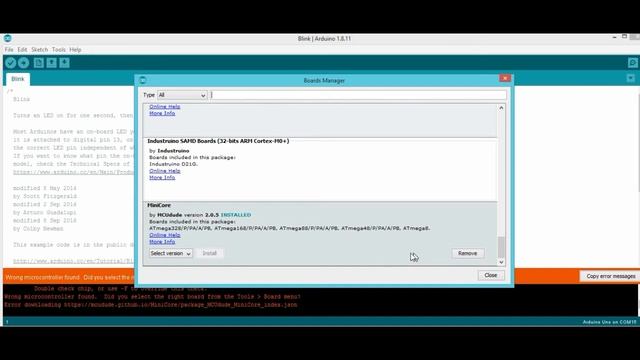Open the Help menu
Image resolution: width=640 pixels, height=360 pixels.
click(x=75, y=49)
